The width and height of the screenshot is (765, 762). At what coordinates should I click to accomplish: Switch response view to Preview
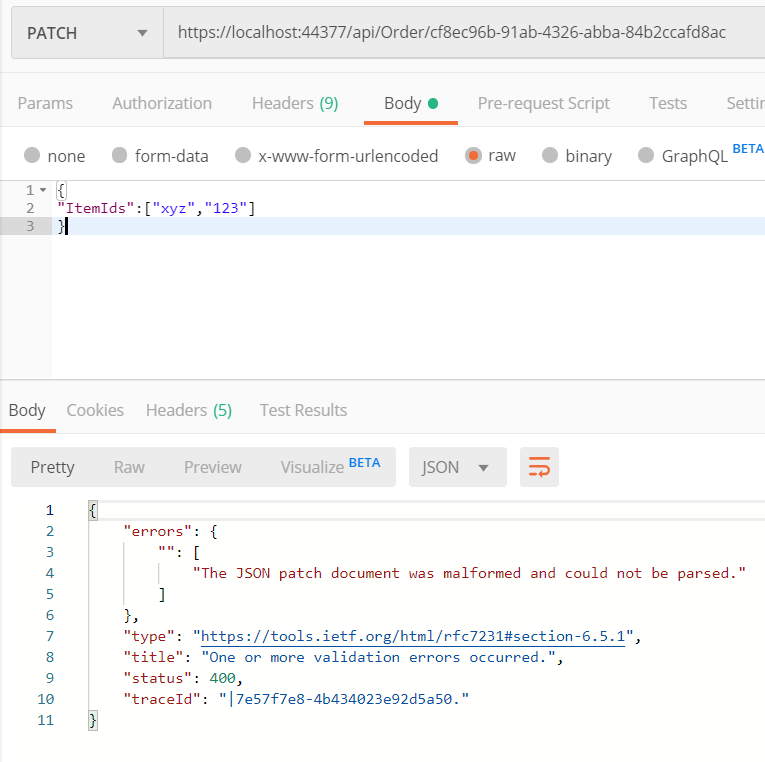(212, 467)
